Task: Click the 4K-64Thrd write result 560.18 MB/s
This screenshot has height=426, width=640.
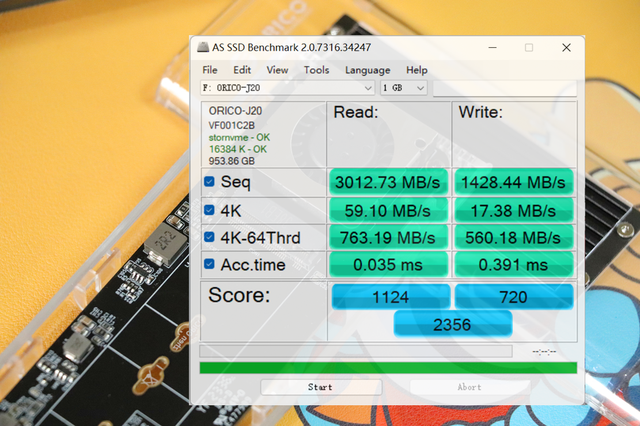Action: 513,237
